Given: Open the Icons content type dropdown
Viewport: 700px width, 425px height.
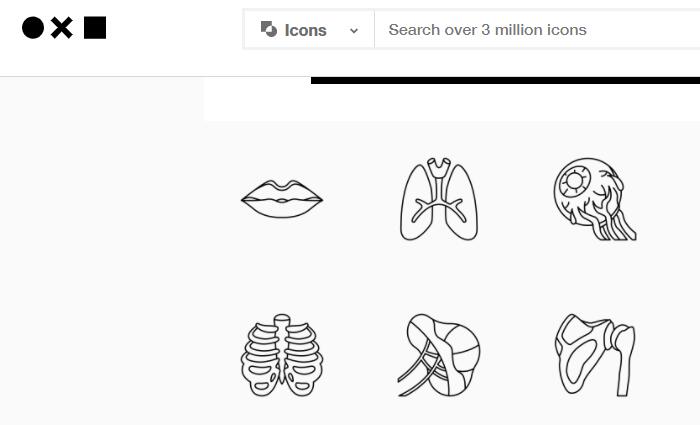Looking at the screenshot, I should click(309, 30).
